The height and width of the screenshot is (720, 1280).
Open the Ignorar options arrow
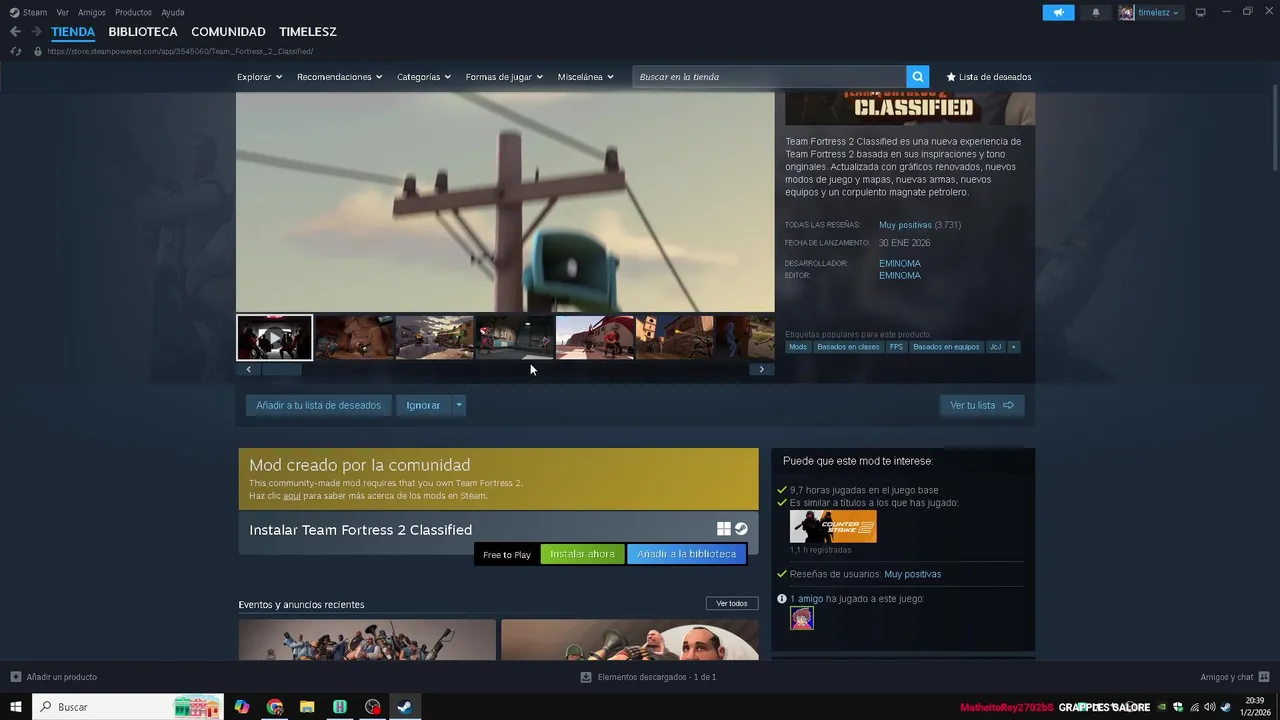pyautogui.click(x=459, y=405)
